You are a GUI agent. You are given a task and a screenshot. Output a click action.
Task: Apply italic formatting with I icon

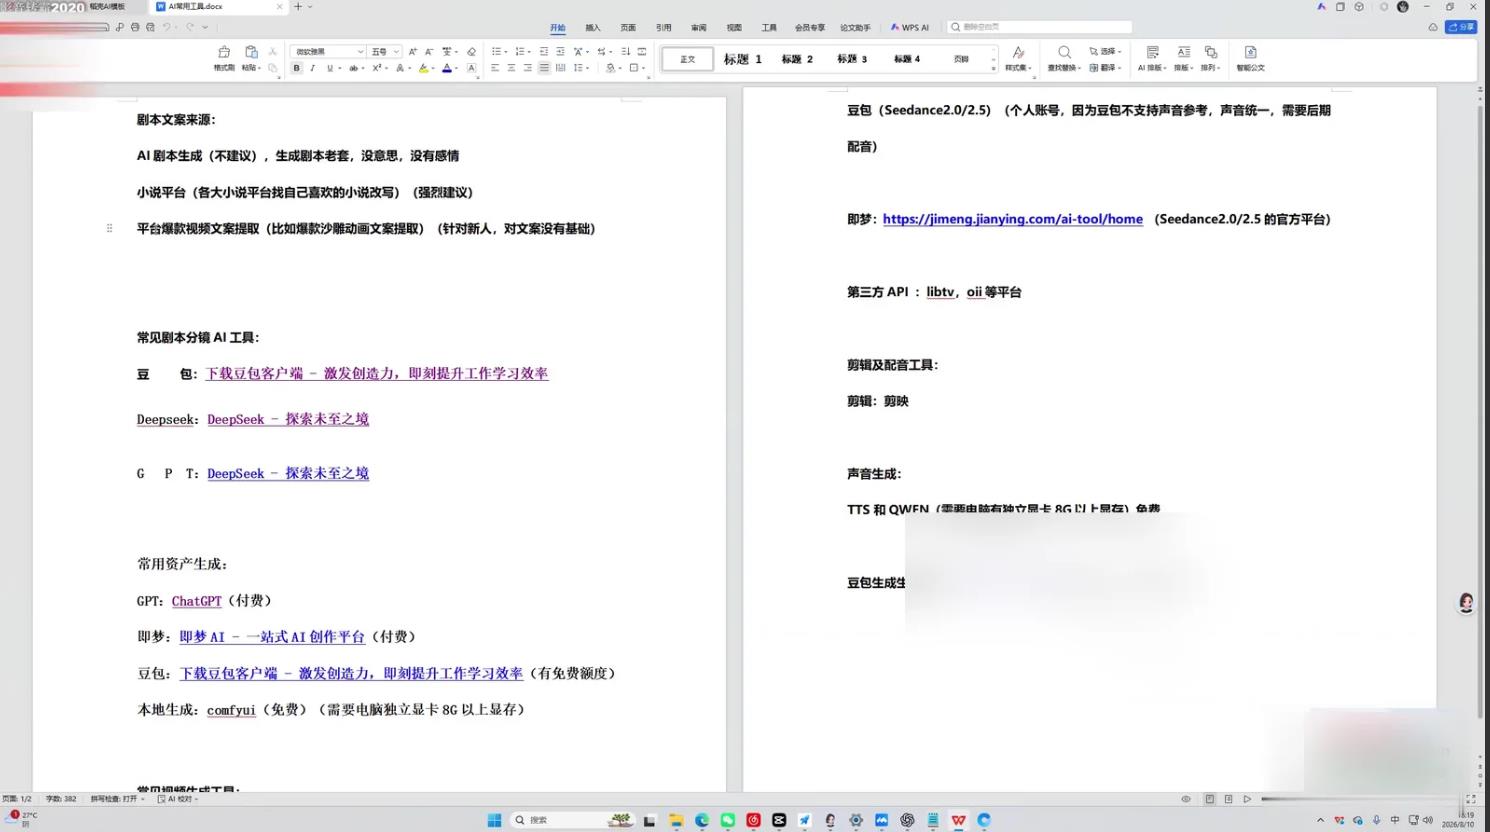313,68
